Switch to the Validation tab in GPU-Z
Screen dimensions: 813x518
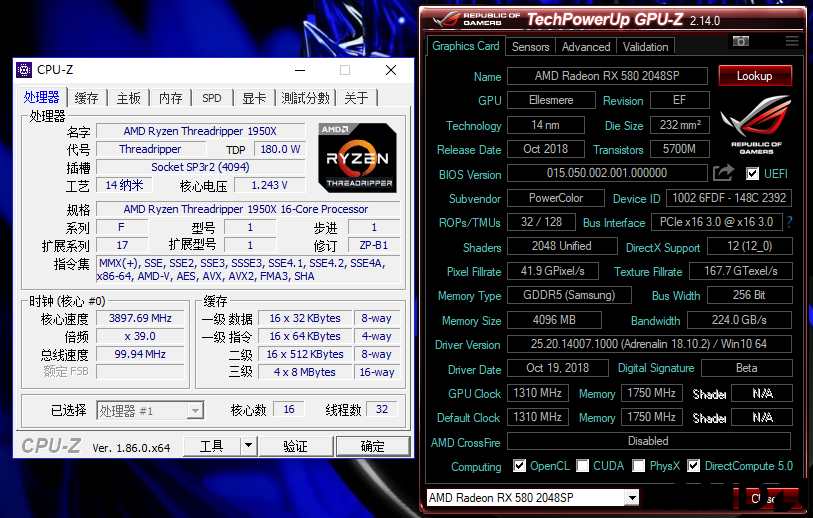click(646, 47)
